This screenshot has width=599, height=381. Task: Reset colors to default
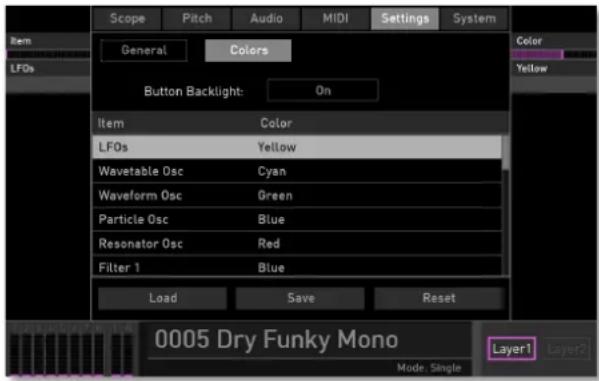(439, 298)
